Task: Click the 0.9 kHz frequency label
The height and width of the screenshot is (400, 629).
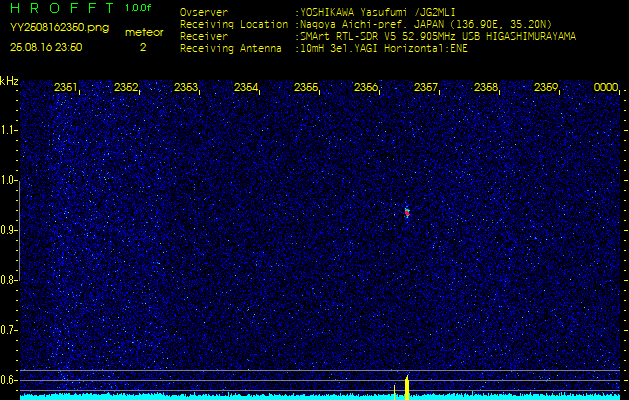Action: point(7,230)
